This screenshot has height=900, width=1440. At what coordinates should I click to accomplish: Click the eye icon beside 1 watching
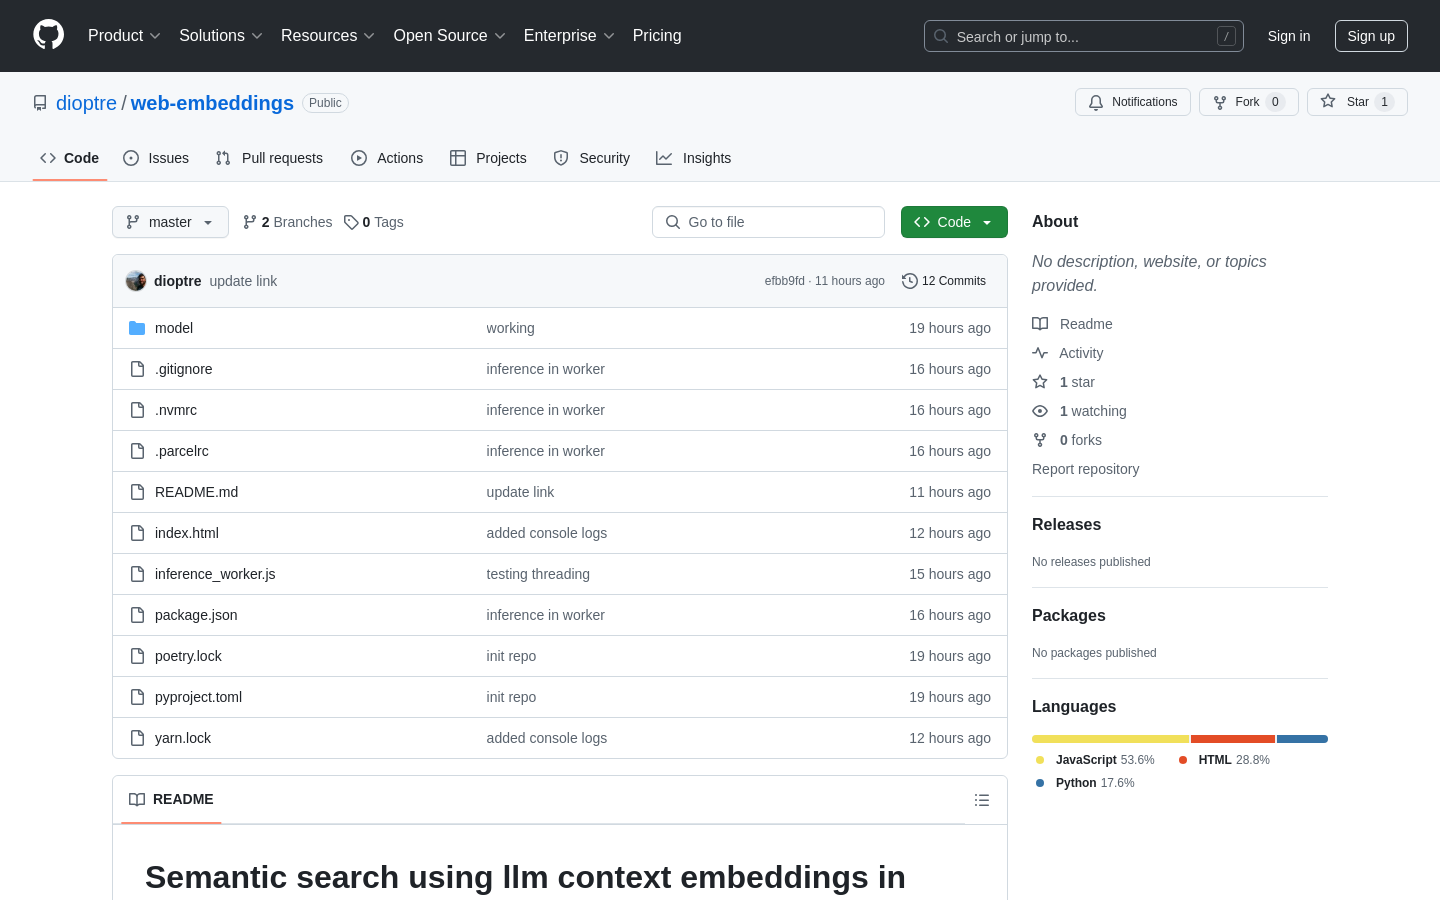tap(1040, 411)
